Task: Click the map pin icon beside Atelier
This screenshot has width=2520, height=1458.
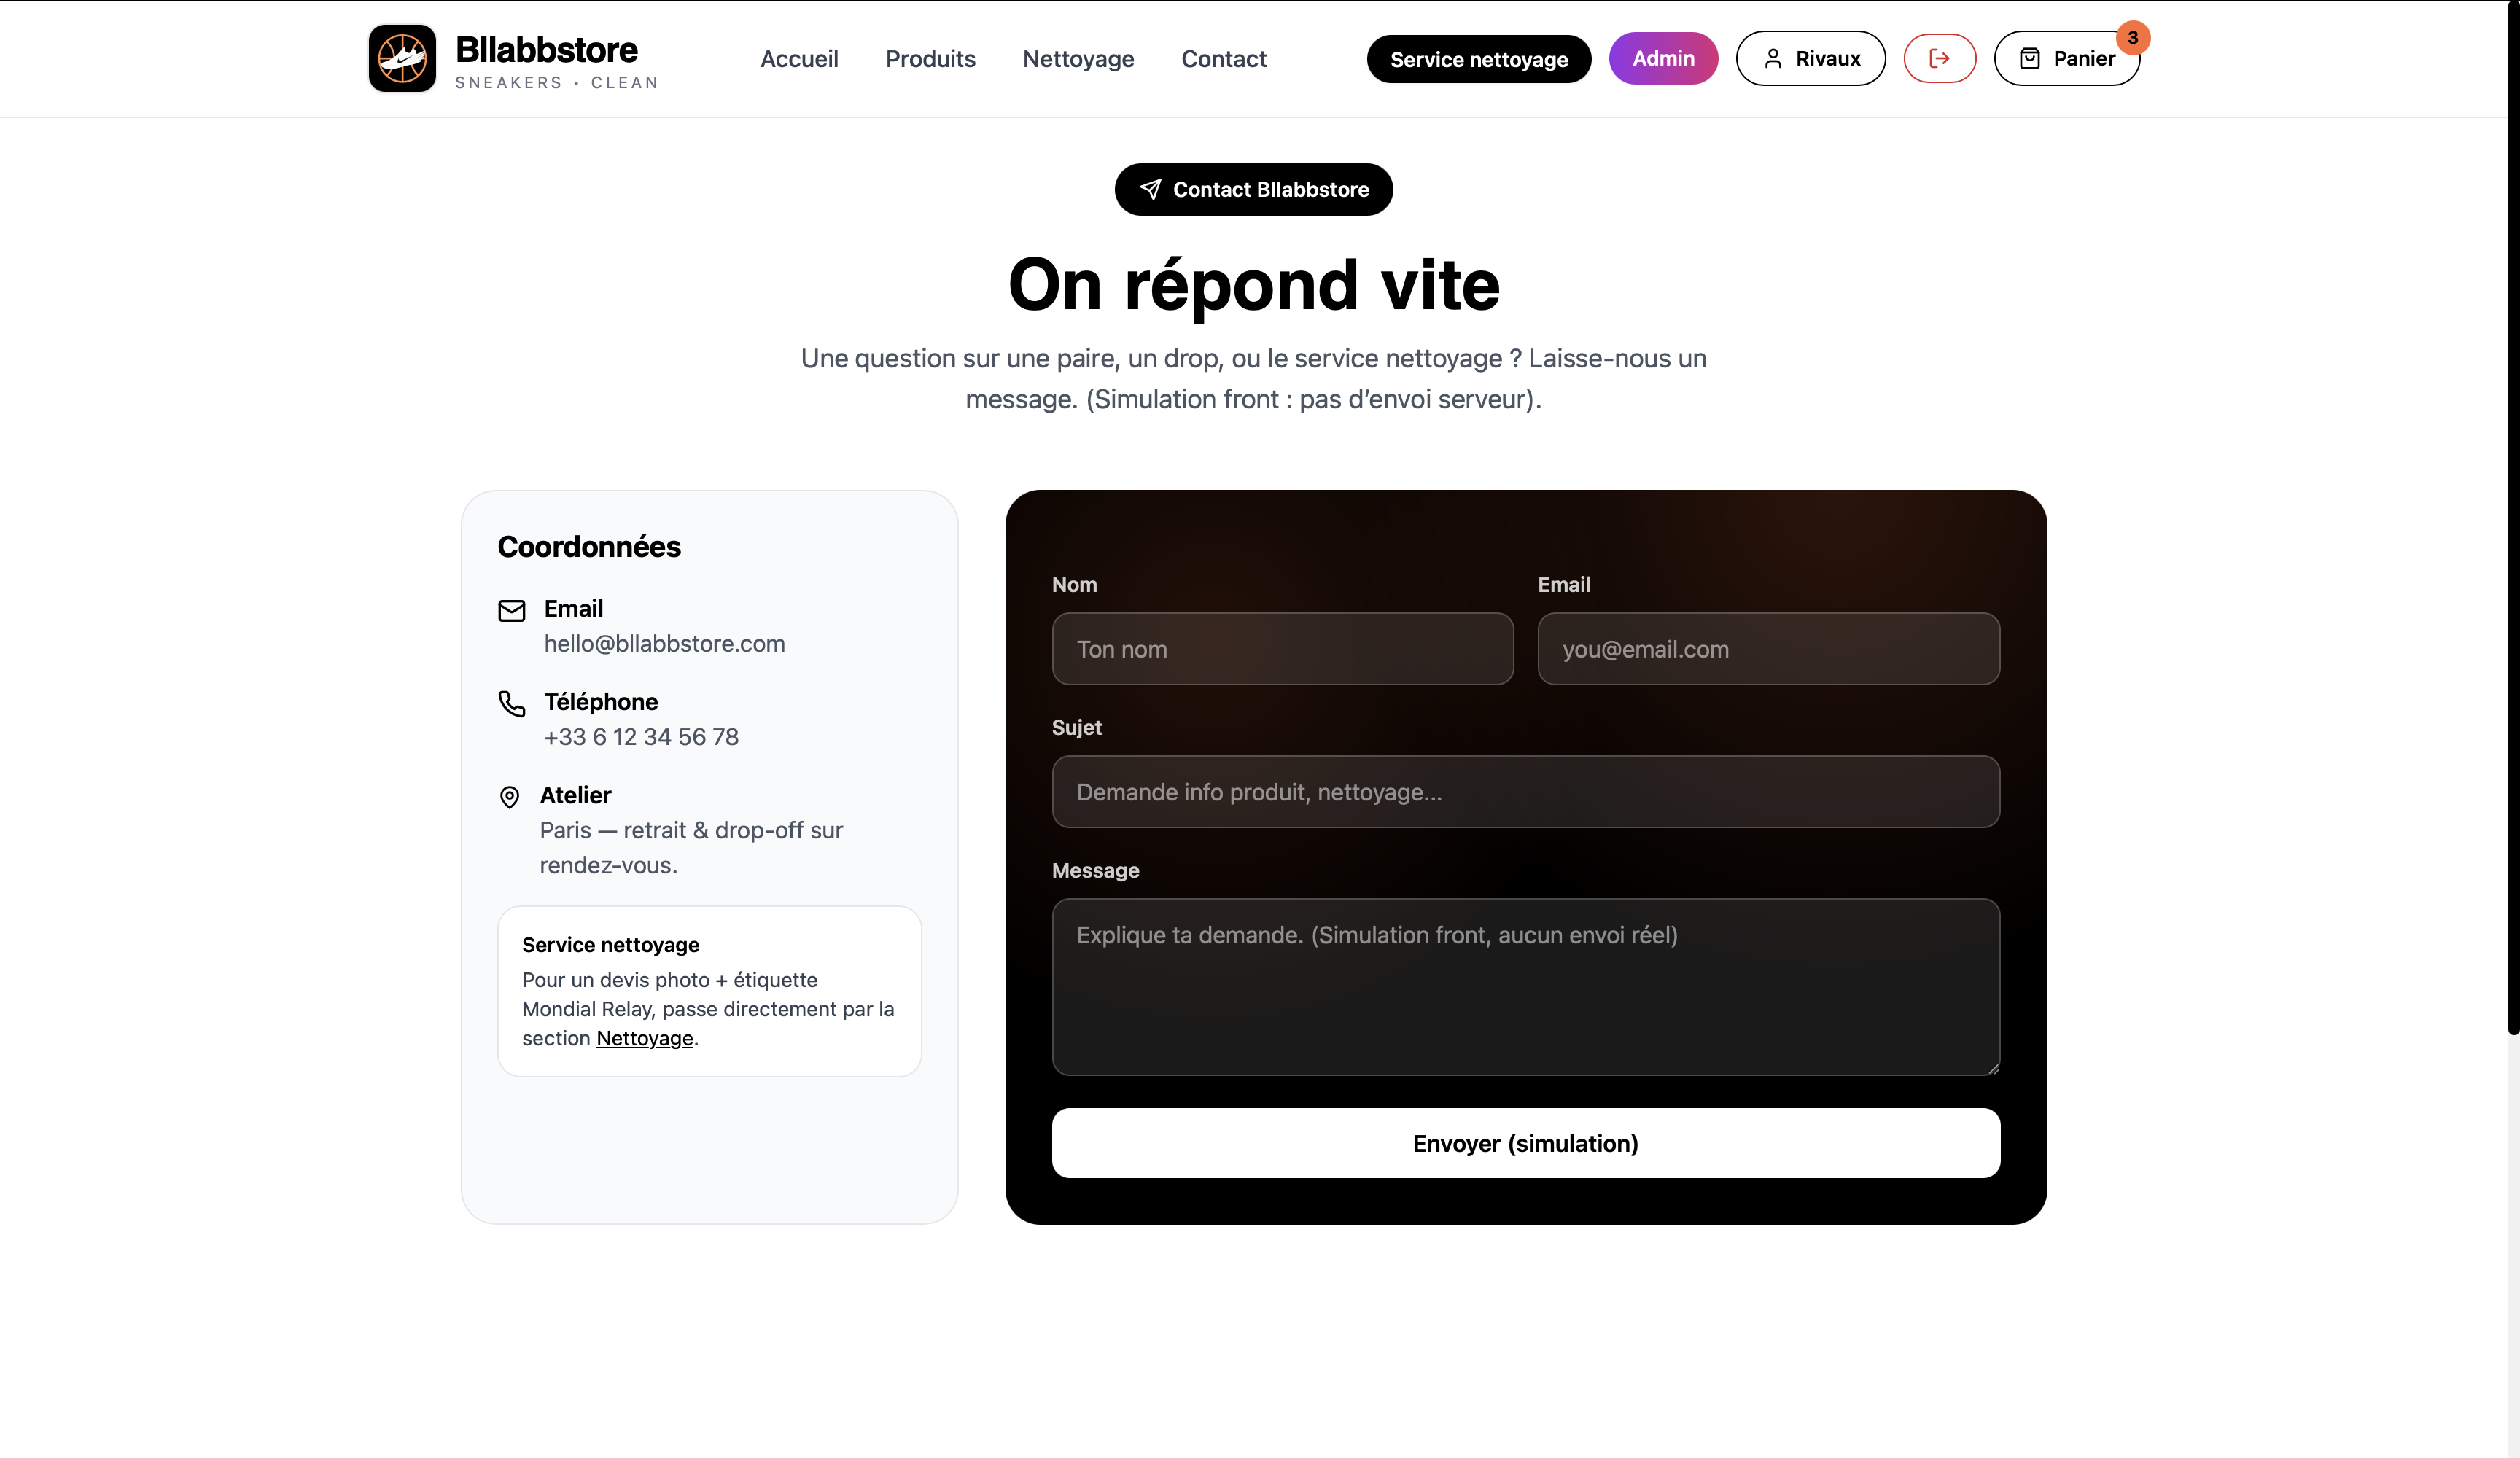Action: 510,797
